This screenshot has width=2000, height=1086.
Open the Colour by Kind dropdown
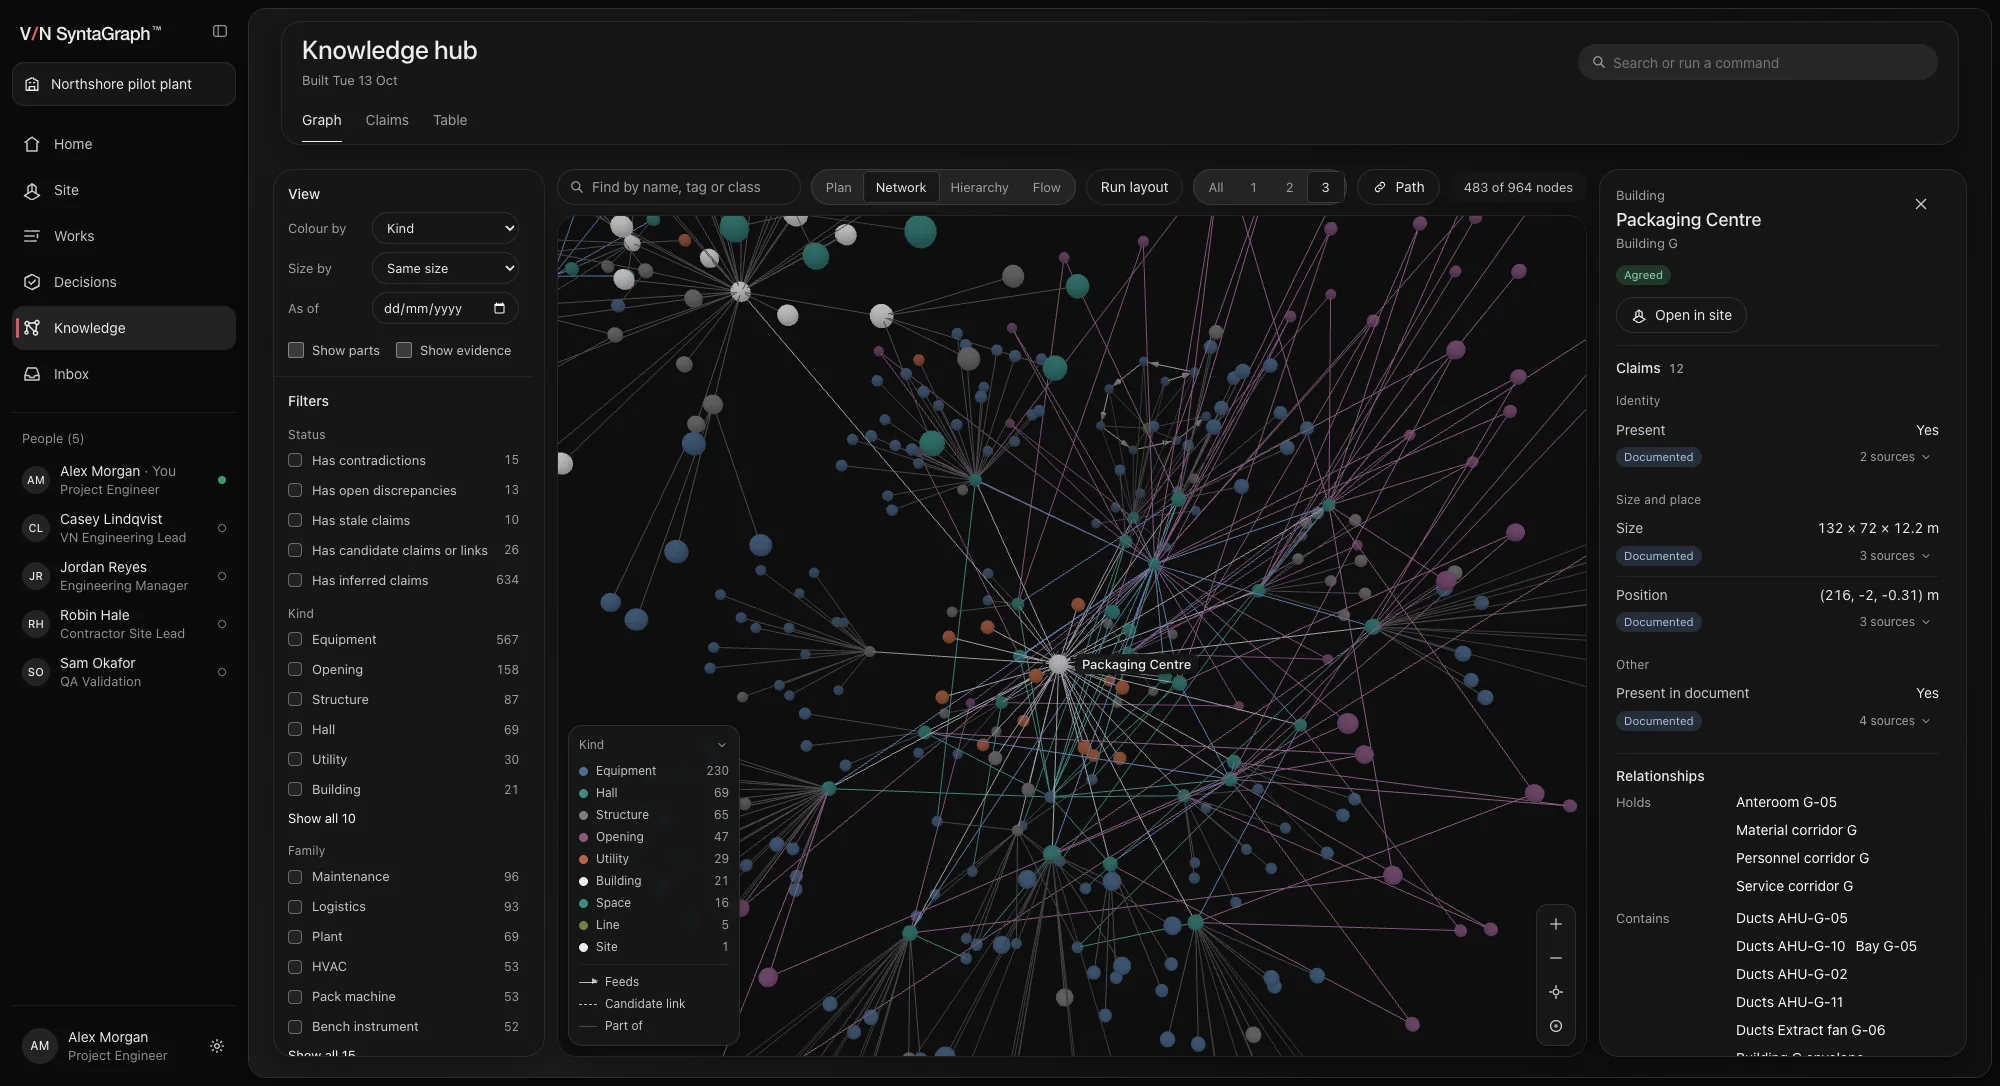(x=445, y=228)
